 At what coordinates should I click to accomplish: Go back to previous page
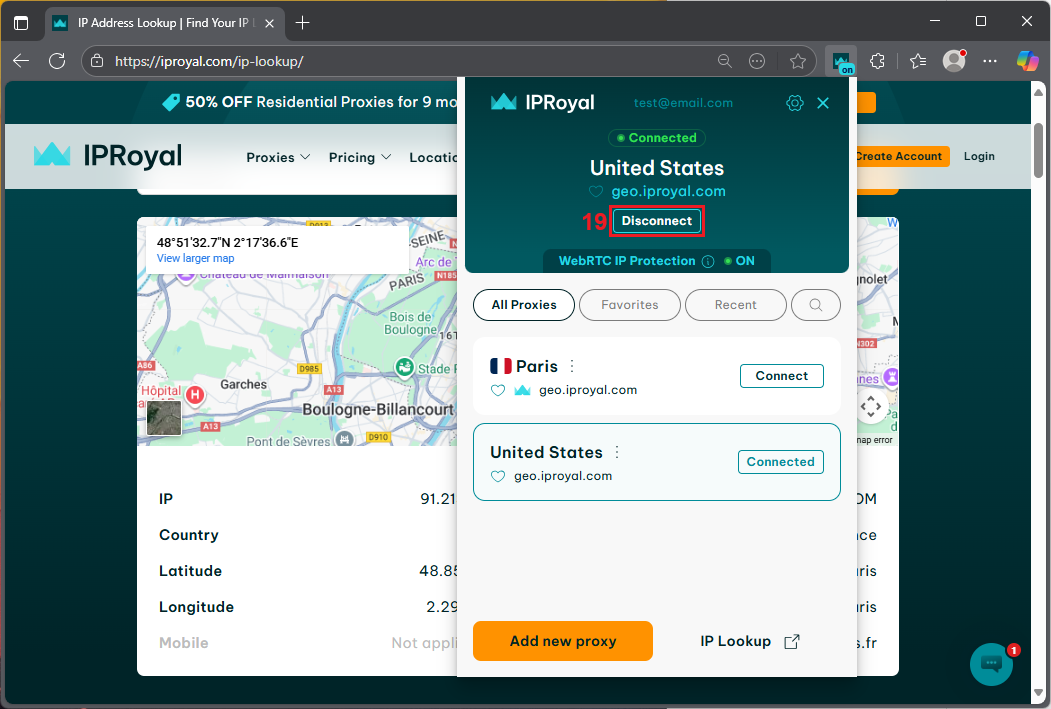[x=21, y=61]
